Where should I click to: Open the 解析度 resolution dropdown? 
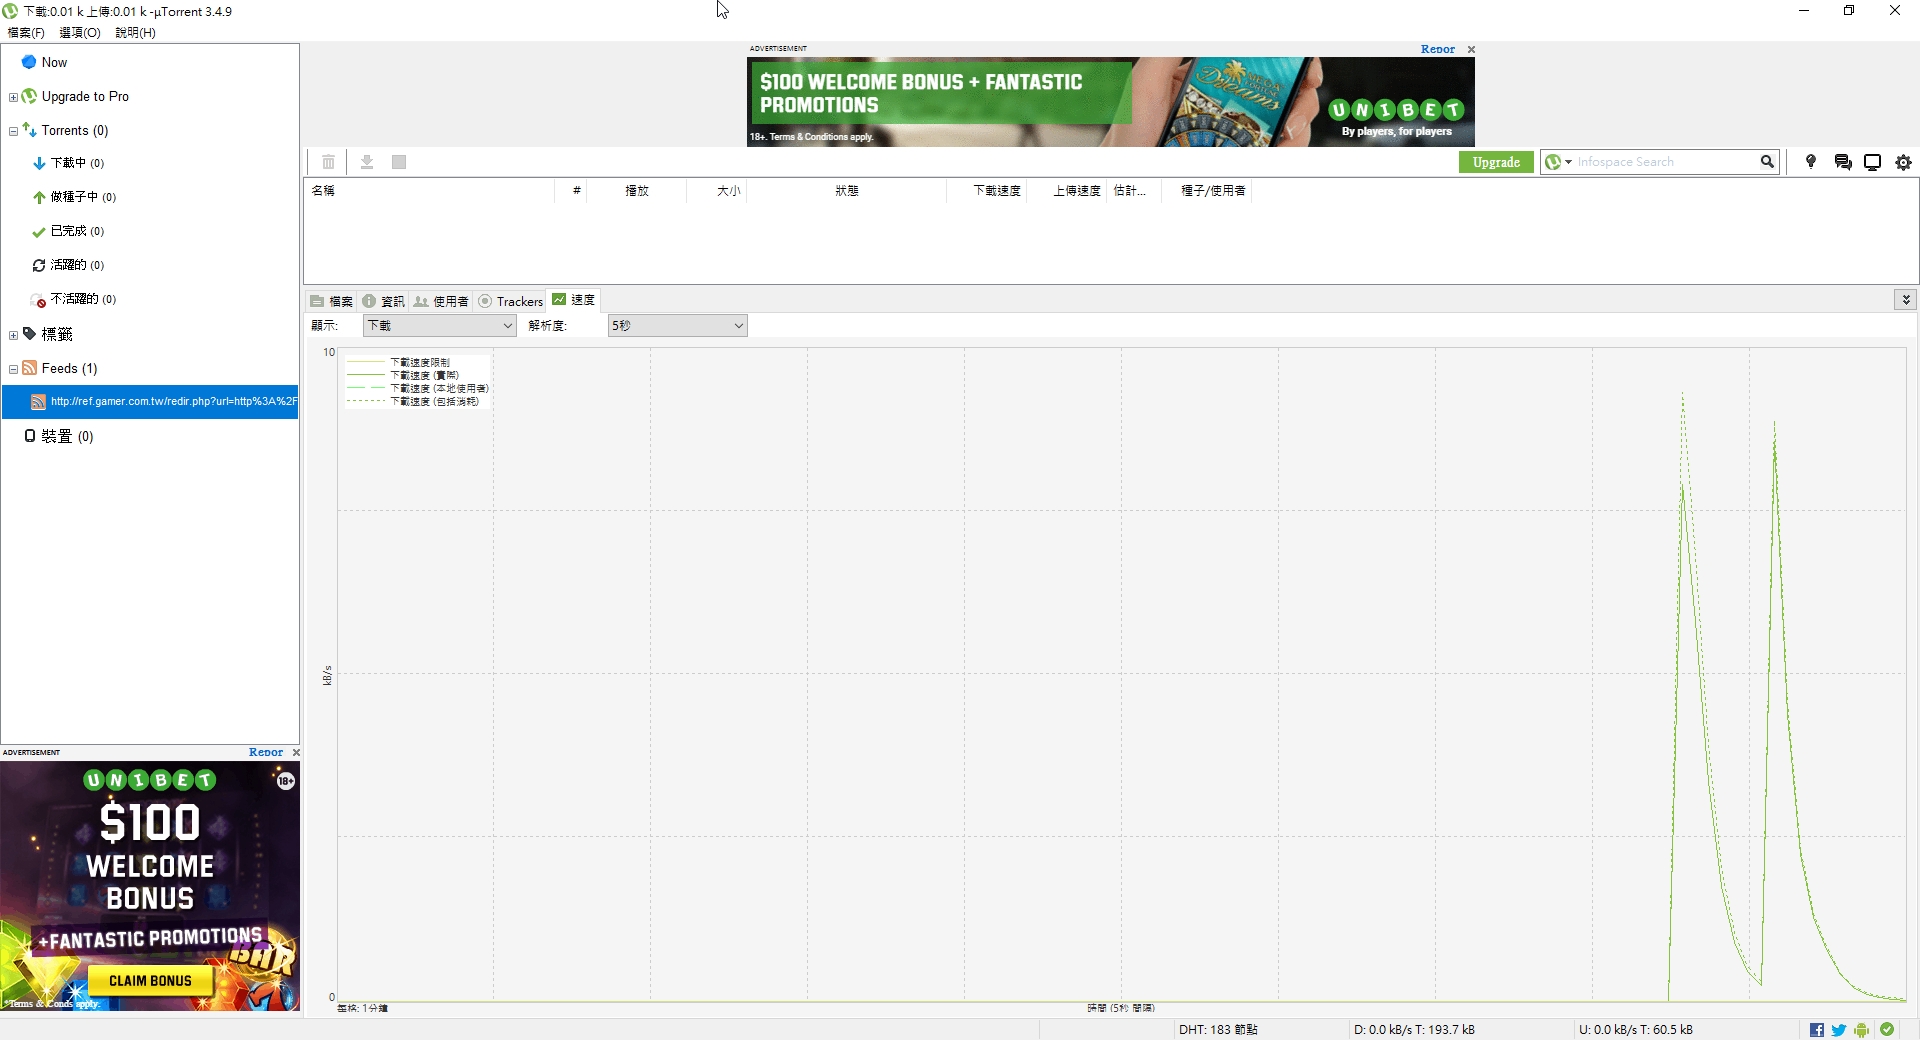coord(677,325)
